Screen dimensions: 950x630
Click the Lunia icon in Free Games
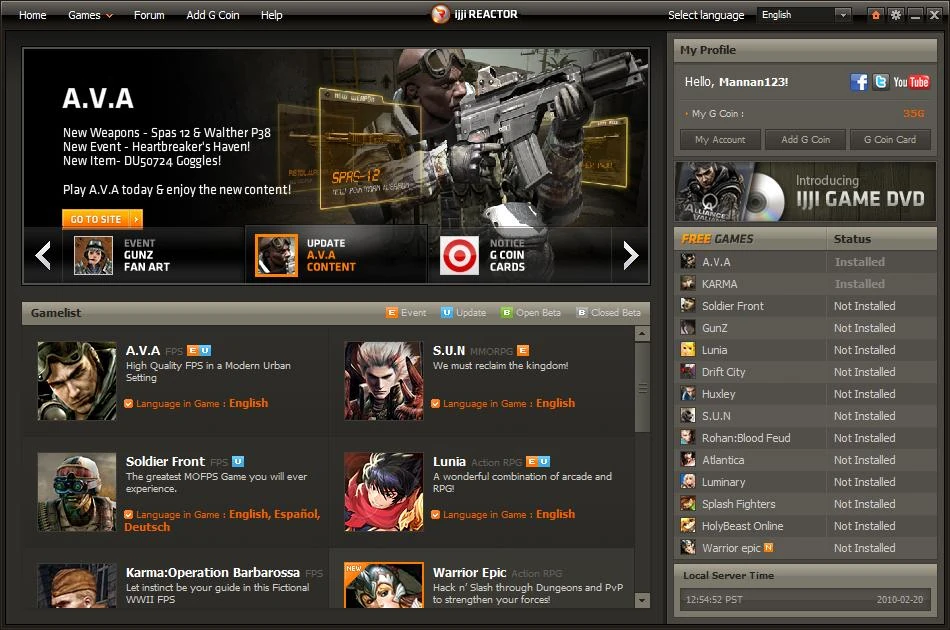point(688,349)
